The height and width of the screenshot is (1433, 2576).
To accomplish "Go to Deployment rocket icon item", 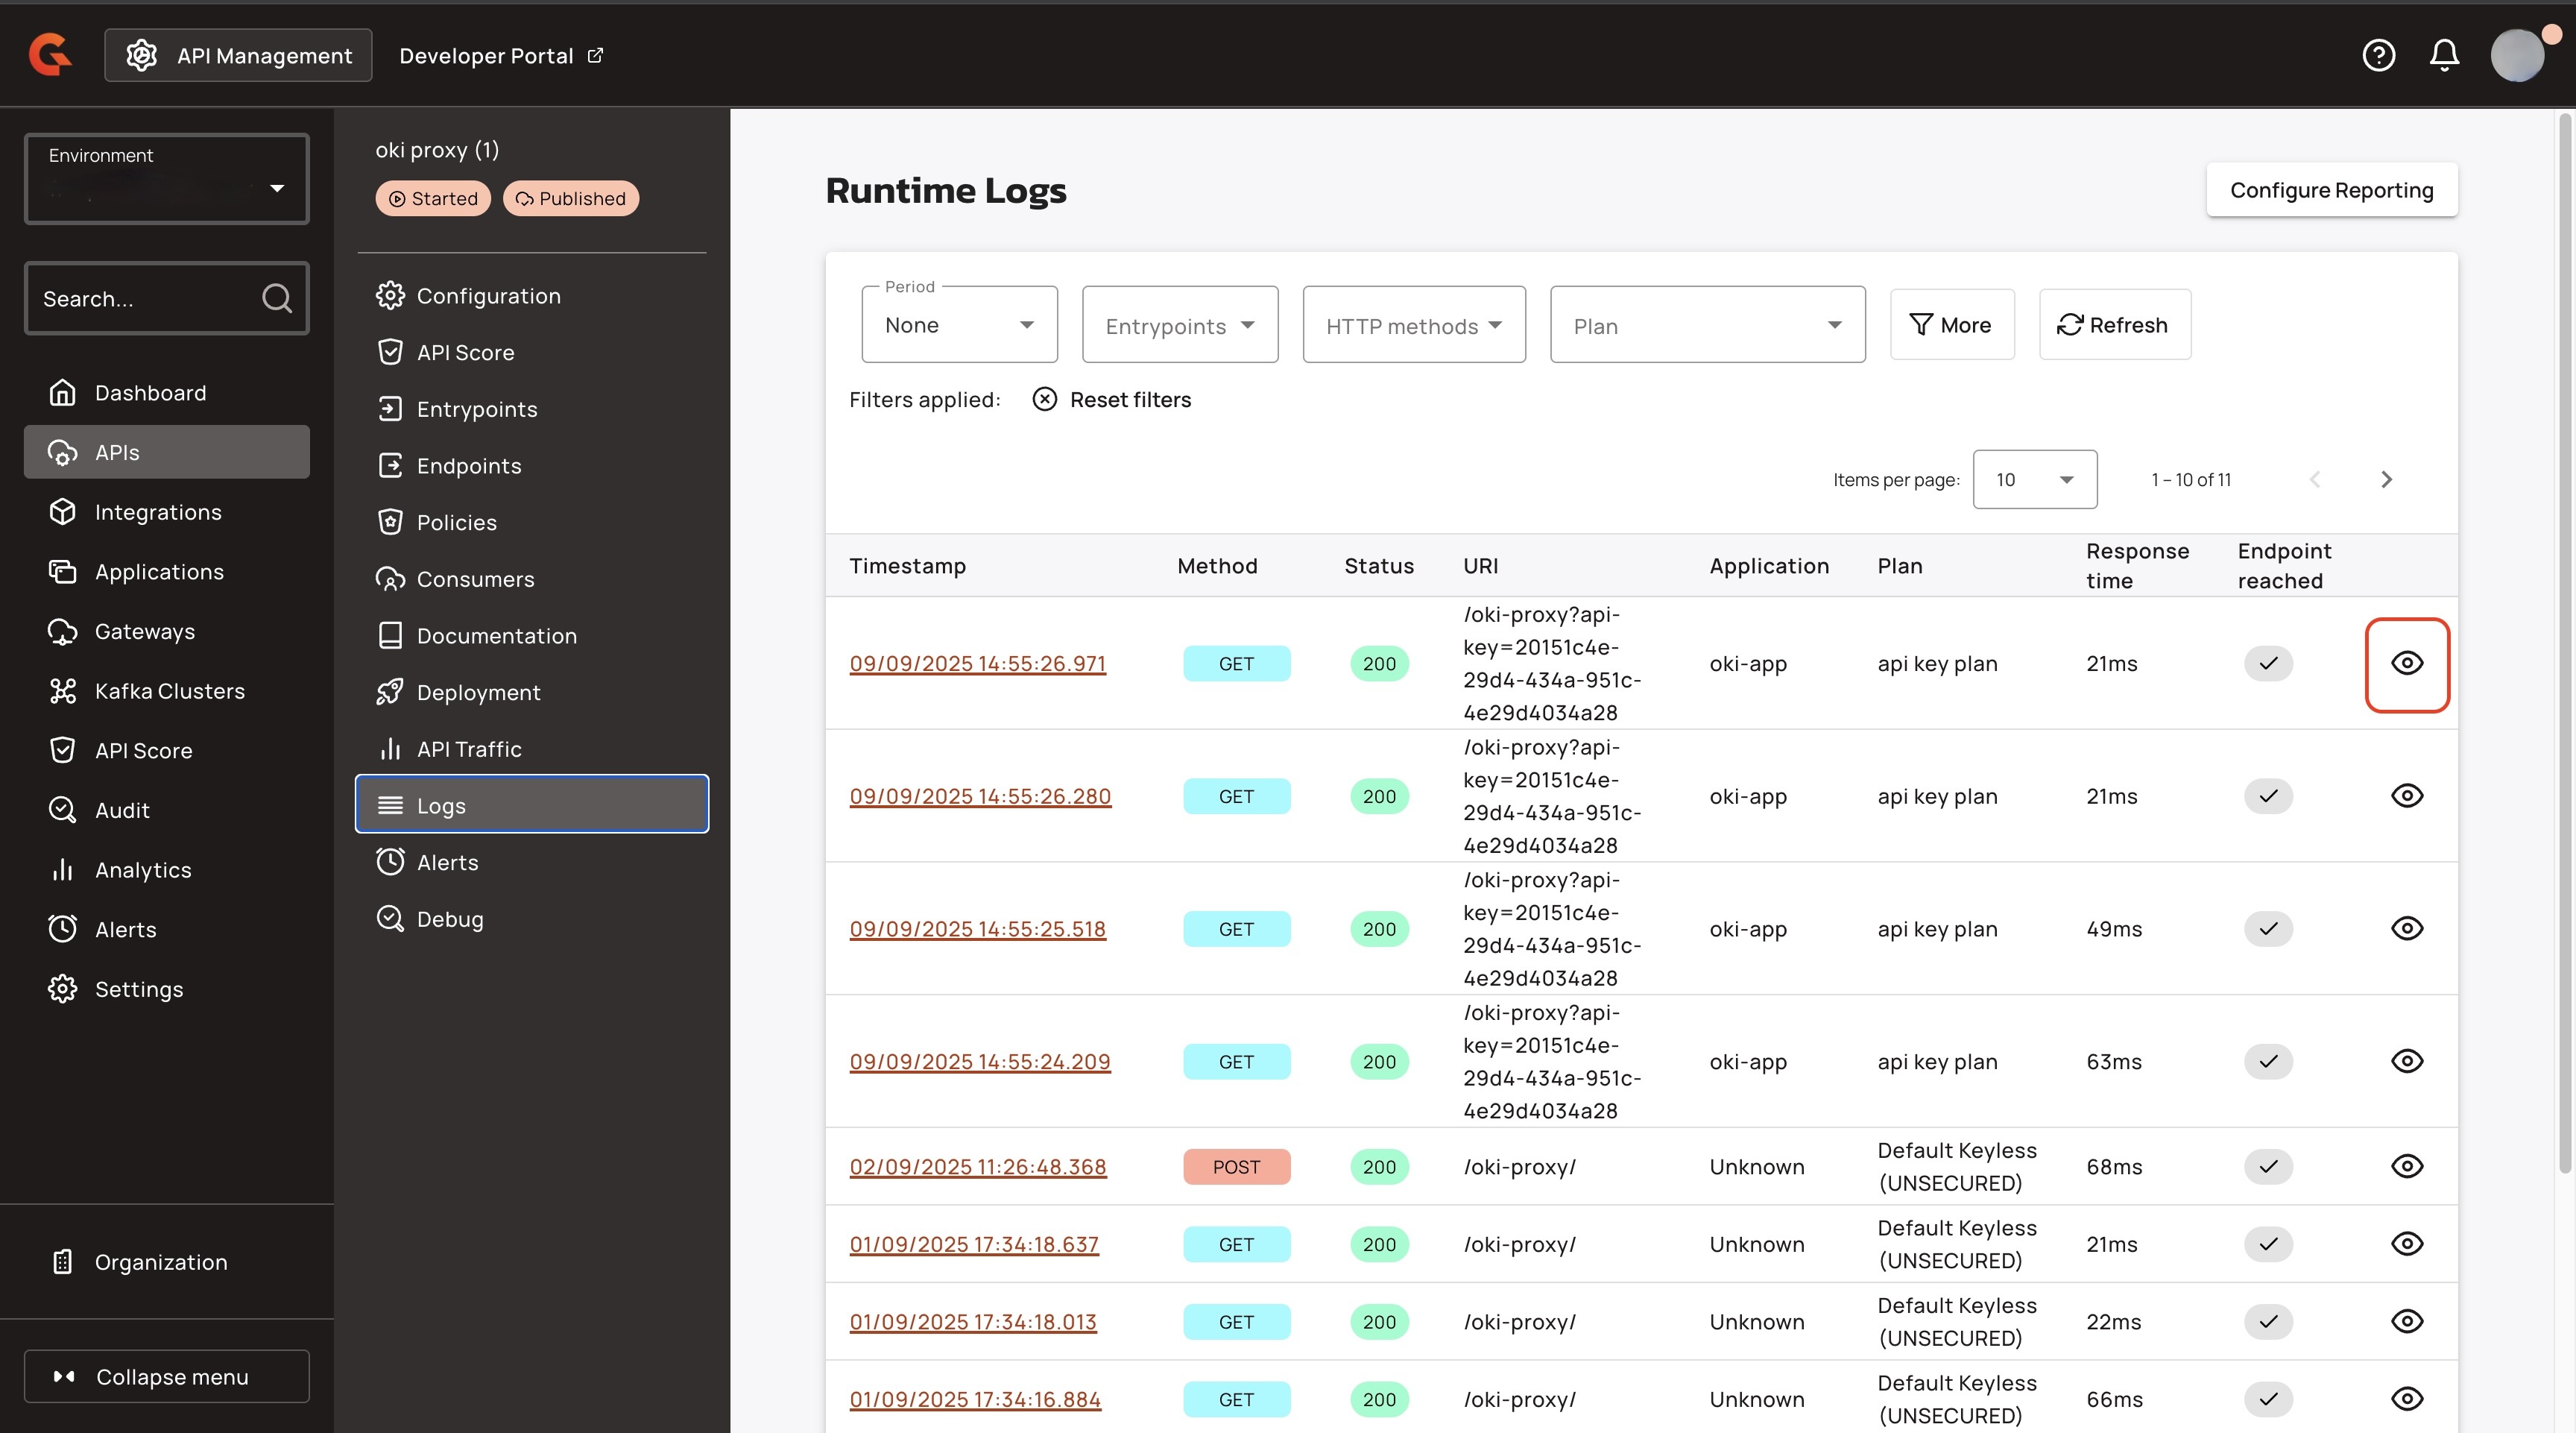I will [477, 692].
